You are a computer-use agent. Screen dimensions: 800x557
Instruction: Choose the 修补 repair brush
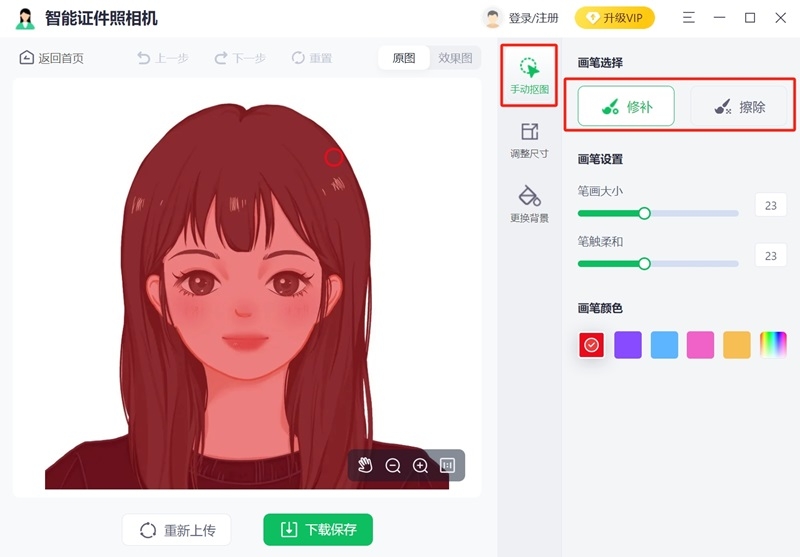pos(626,106)
